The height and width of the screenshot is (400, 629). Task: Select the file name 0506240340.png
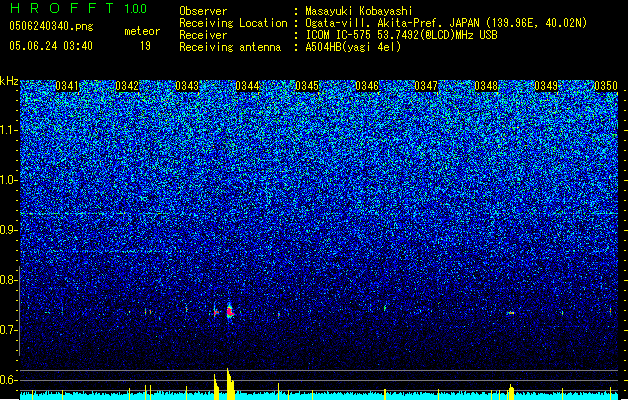coord(51,26)
